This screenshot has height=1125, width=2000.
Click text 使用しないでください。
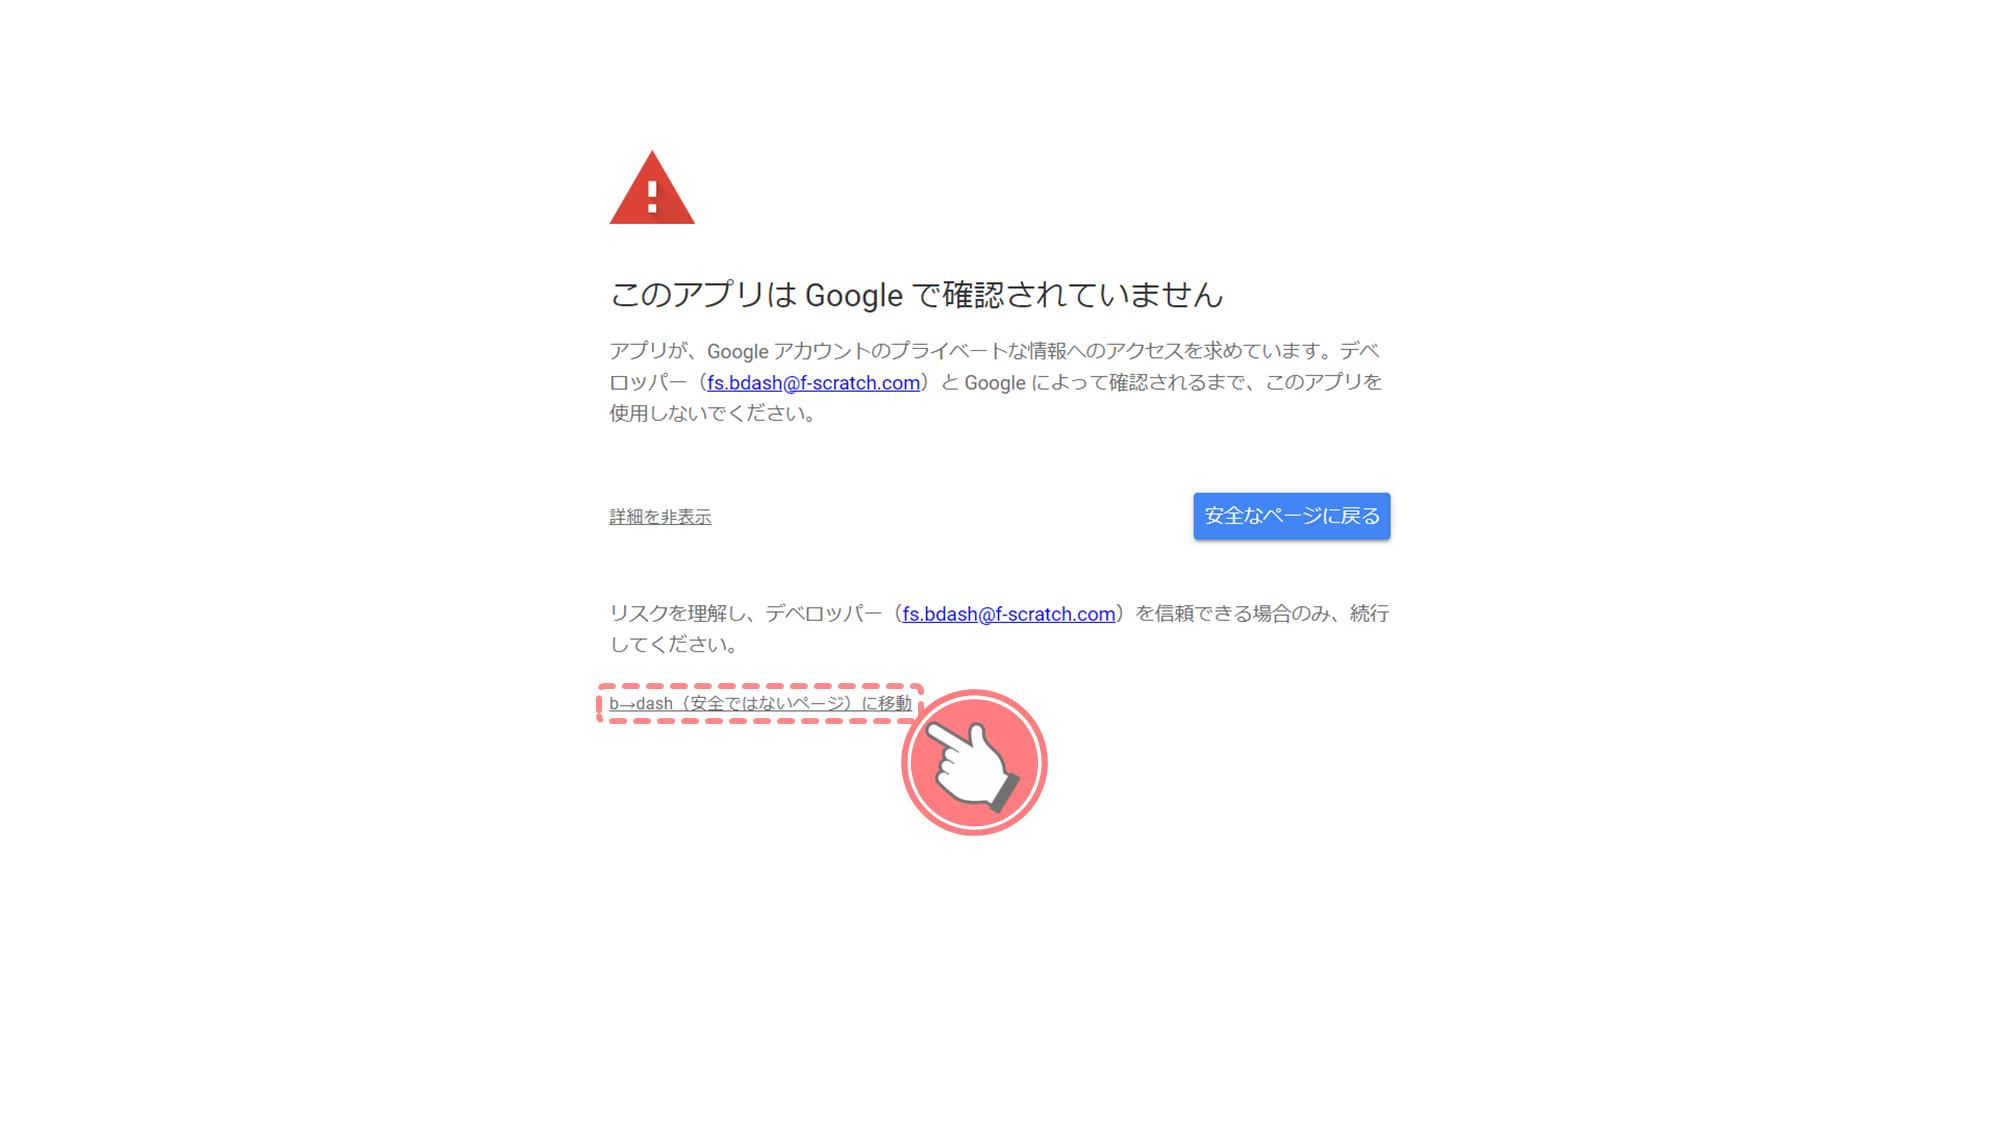714,413
